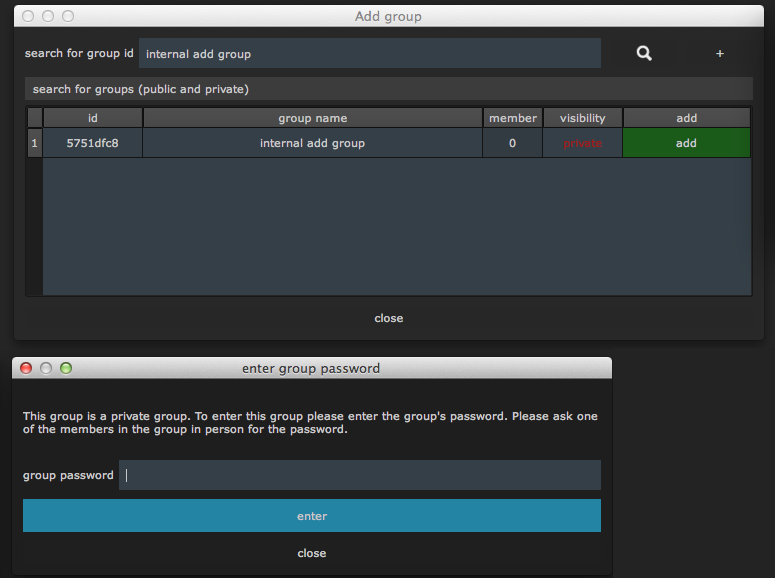The width and height of the screenshot is (775, 578).
Task: Click the member count cell showing 0
Action: coord(512,143)
